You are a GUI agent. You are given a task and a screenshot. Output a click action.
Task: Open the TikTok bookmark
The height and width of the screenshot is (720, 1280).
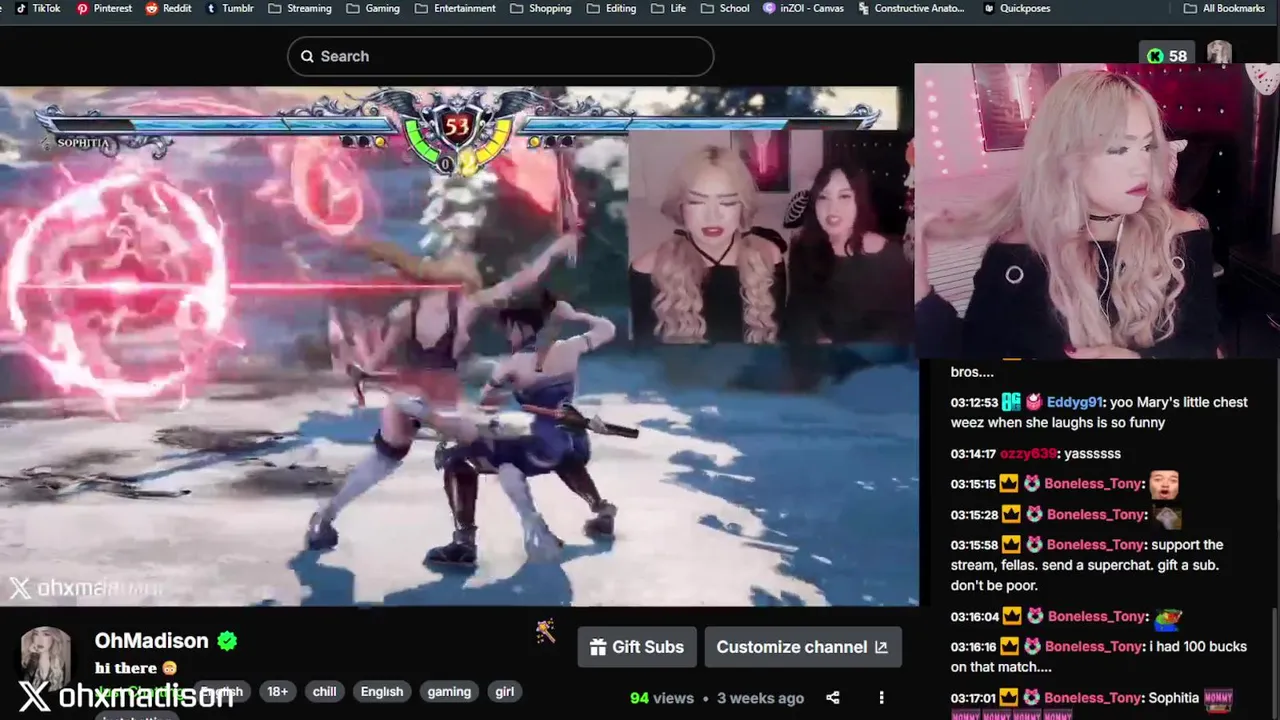coord(38,8)
